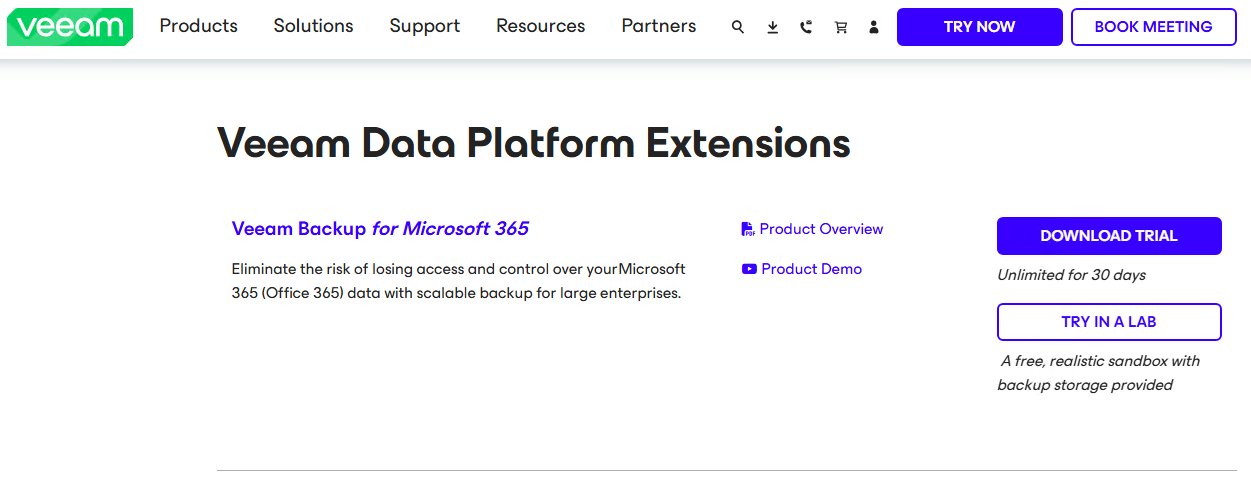Expand the Products menu

pyautogui.click(x=199, y=26)
